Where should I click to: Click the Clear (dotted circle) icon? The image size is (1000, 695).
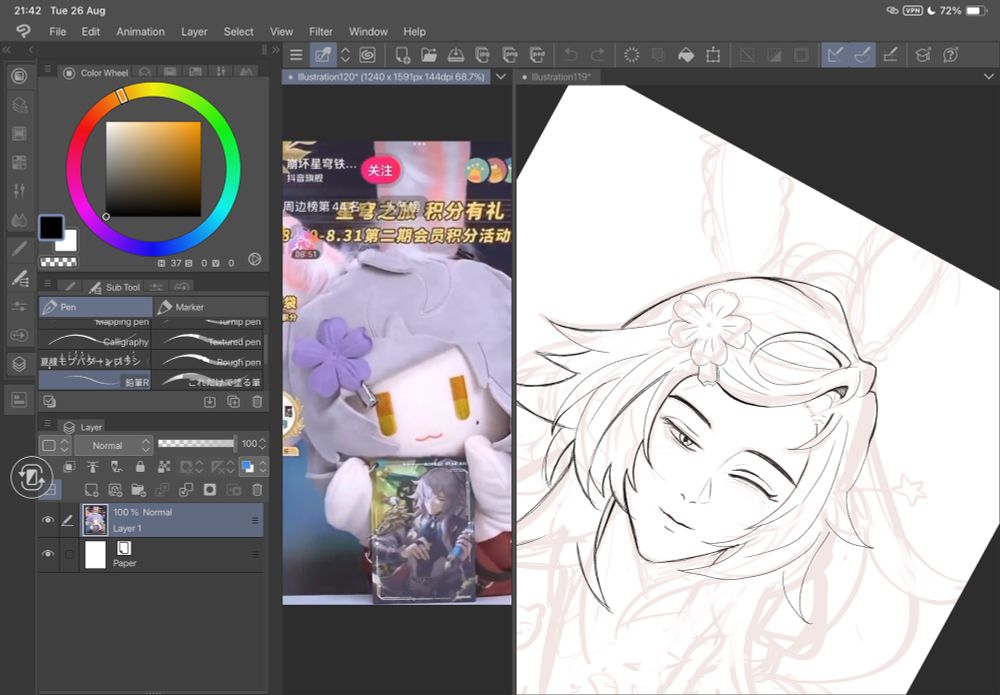(631, 55)
